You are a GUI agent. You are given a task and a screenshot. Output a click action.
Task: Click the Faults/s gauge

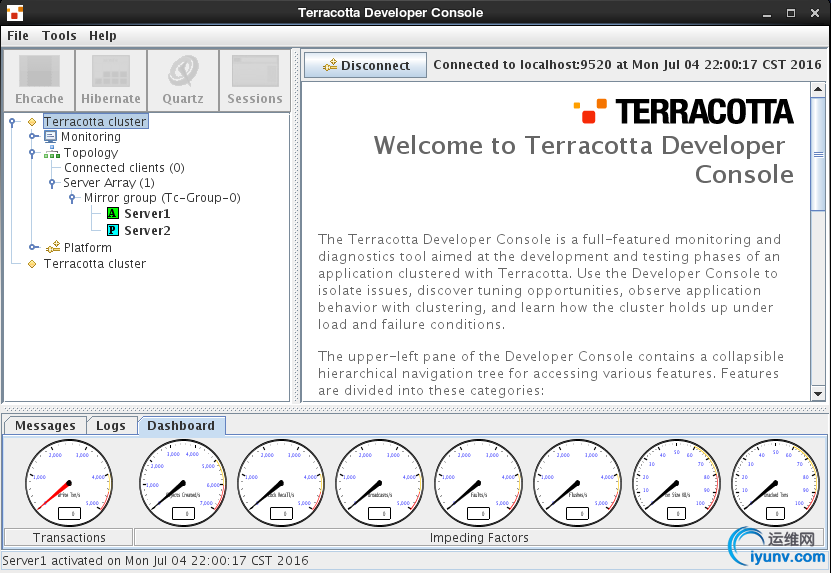[x=479, y=483]
